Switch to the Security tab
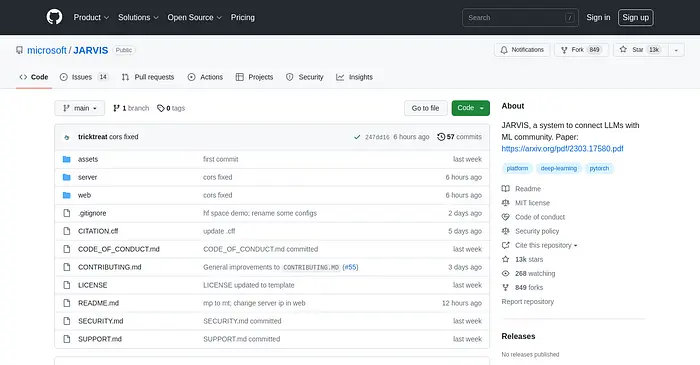 point(304,77)
